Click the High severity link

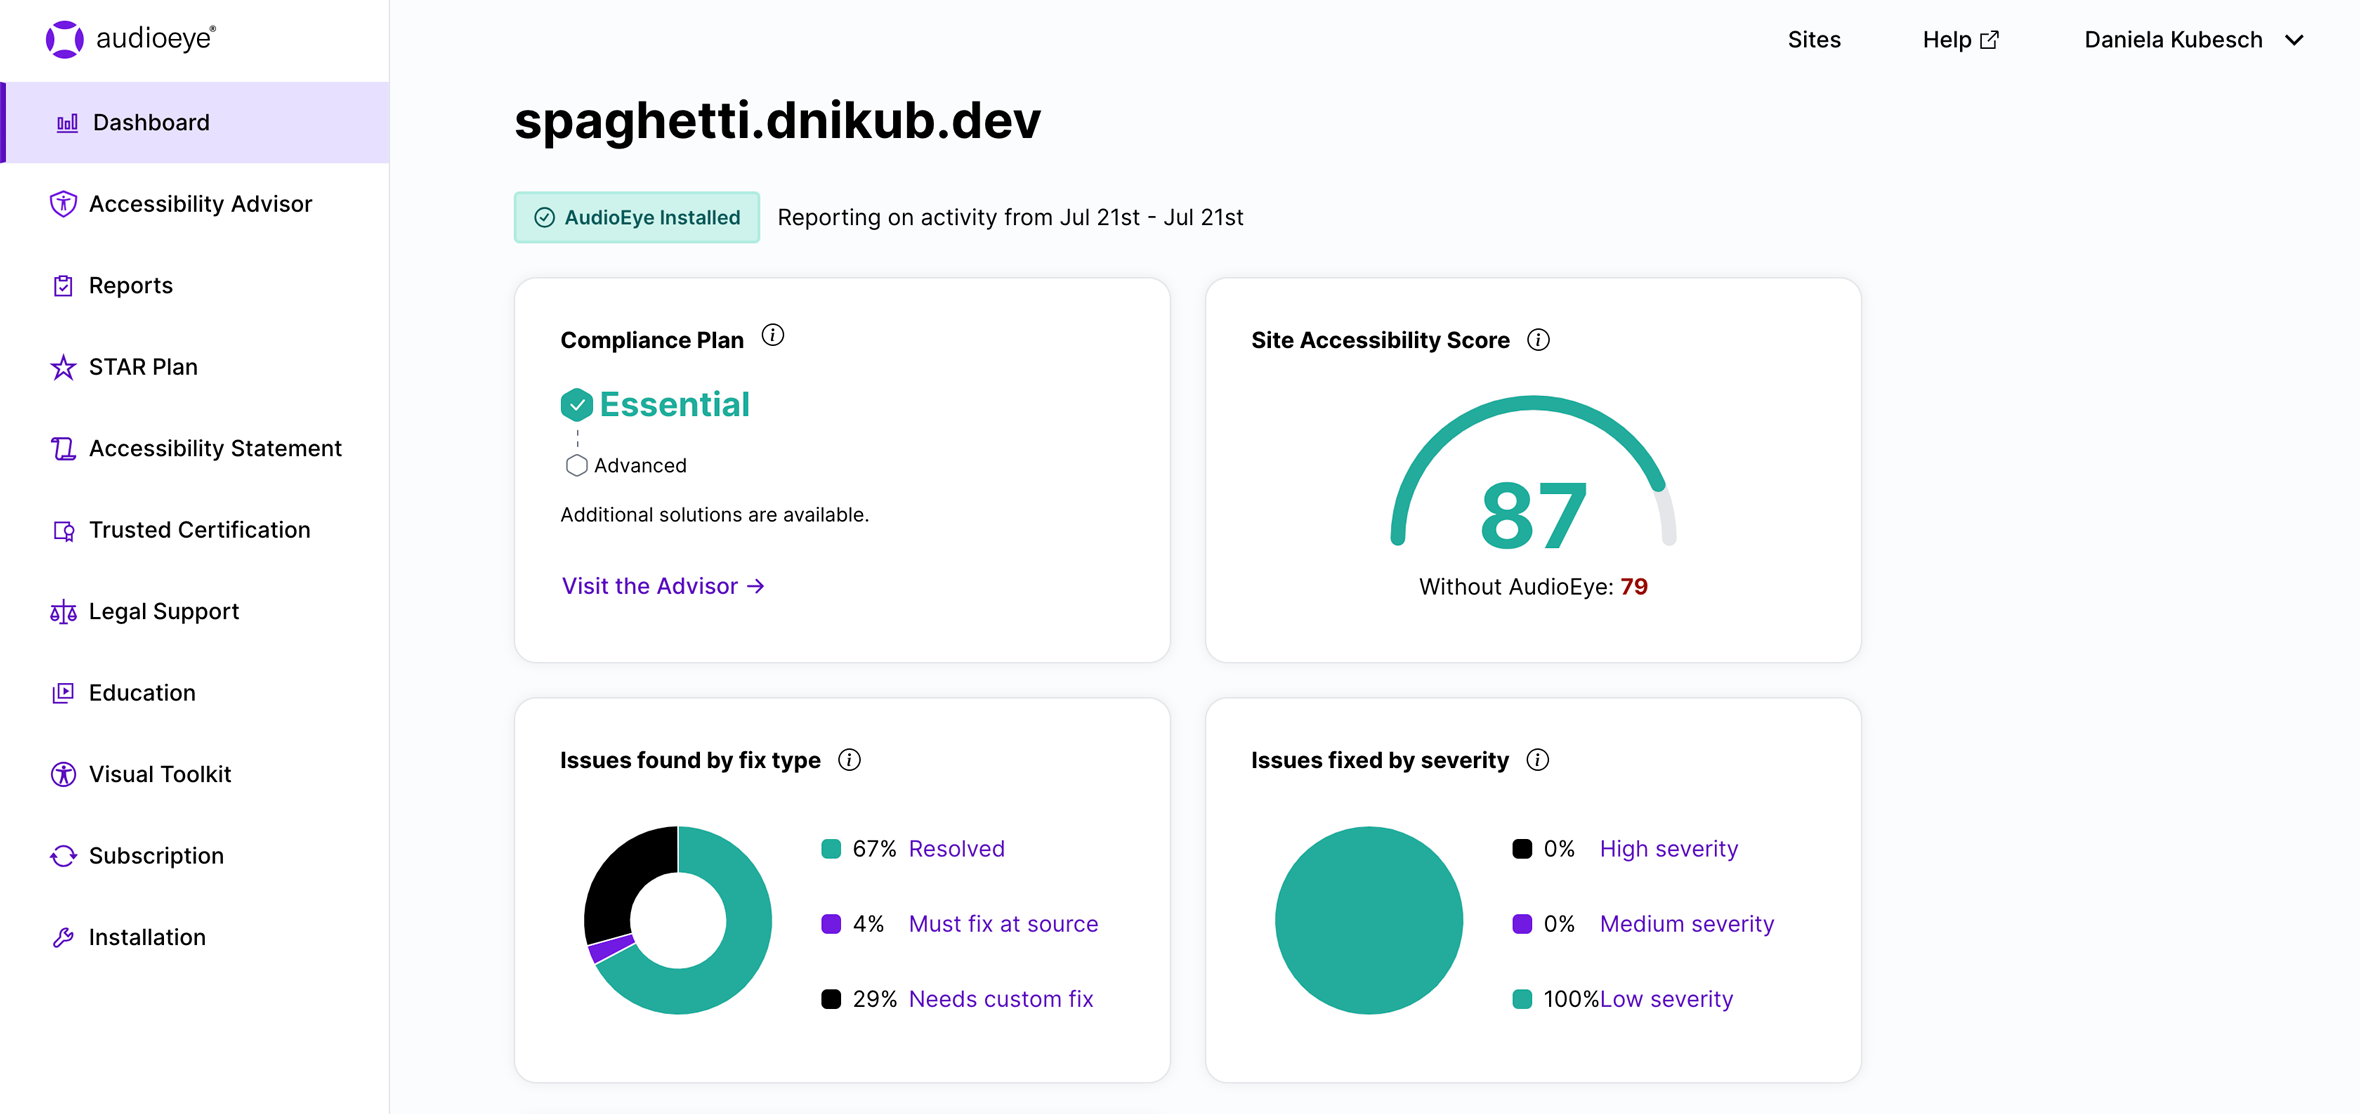click(x=1669, y=849)
